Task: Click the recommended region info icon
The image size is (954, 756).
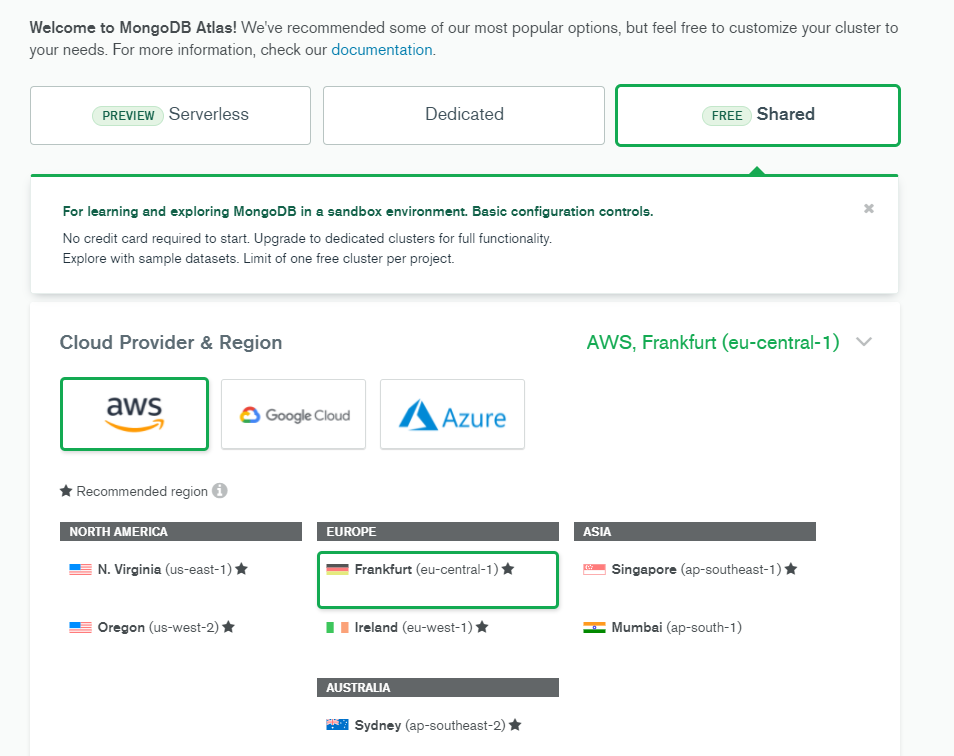Action: point(220,491)
